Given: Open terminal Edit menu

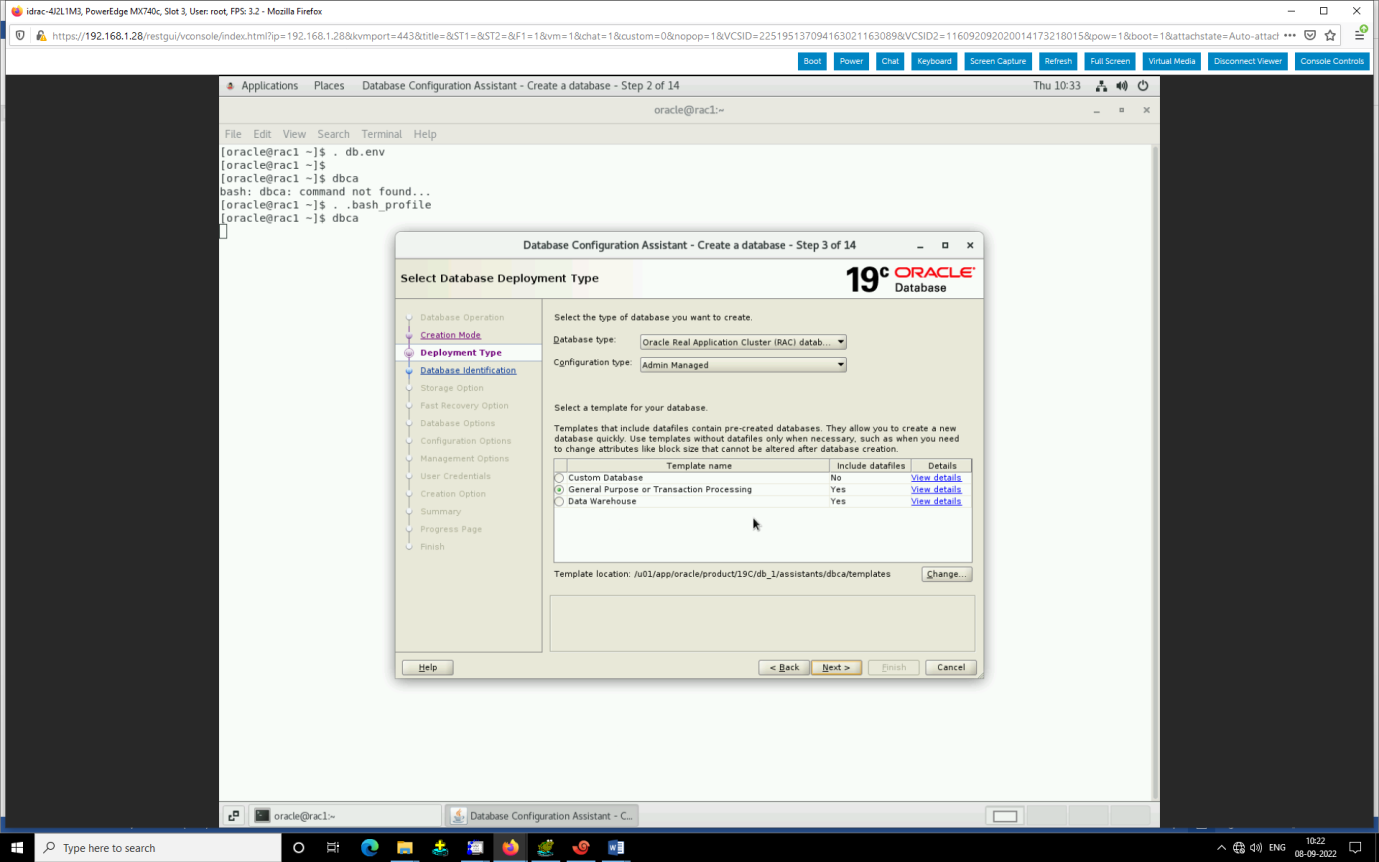Looking at the screenshot, I should point(262,134).
